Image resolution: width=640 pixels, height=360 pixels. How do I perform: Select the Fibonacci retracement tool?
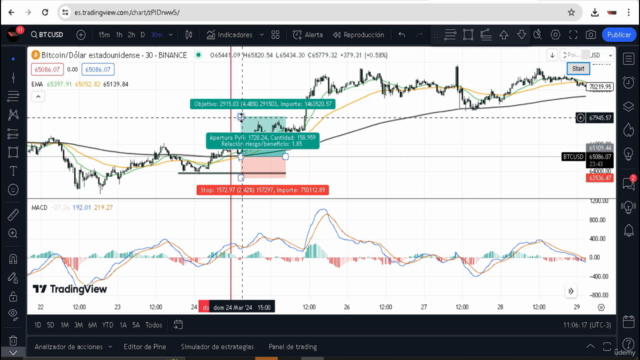coord(13,96)
